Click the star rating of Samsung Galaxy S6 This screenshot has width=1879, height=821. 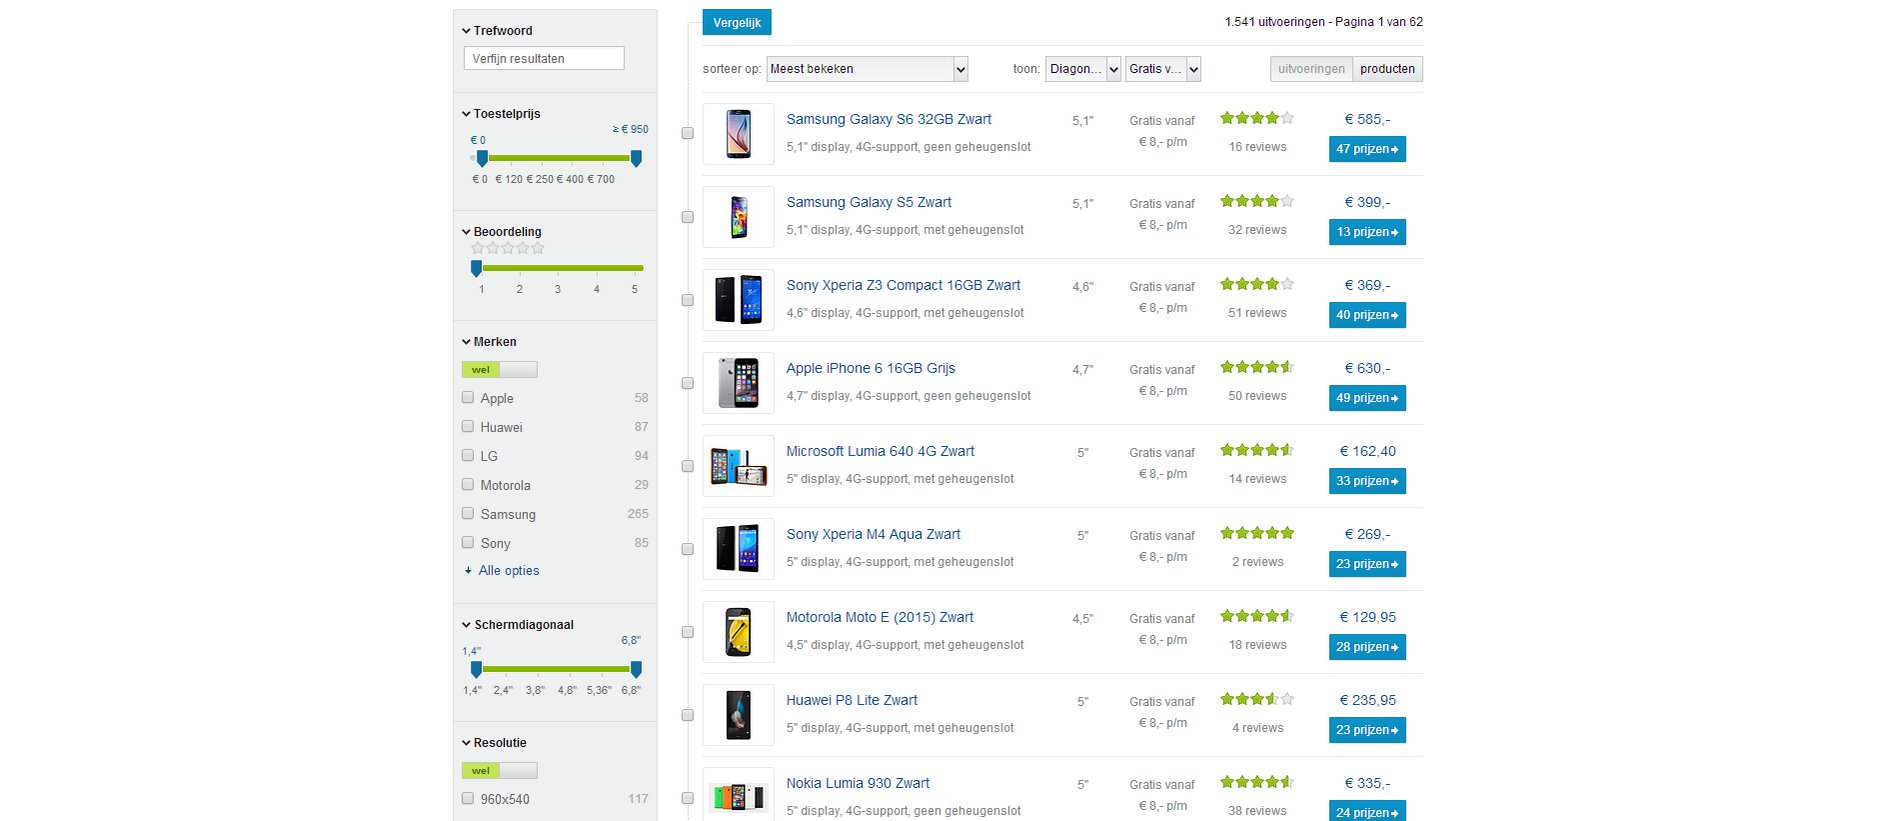point(1257,118)
